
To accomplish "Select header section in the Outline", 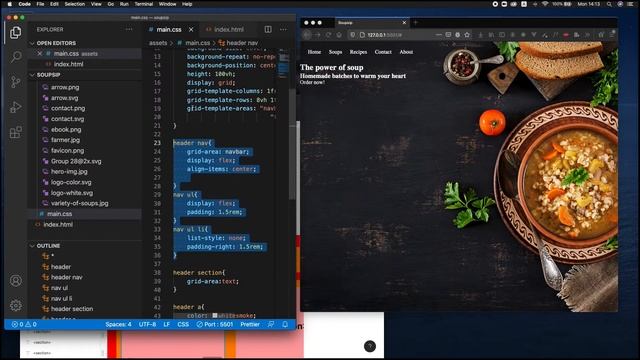I will pos(72,309).
